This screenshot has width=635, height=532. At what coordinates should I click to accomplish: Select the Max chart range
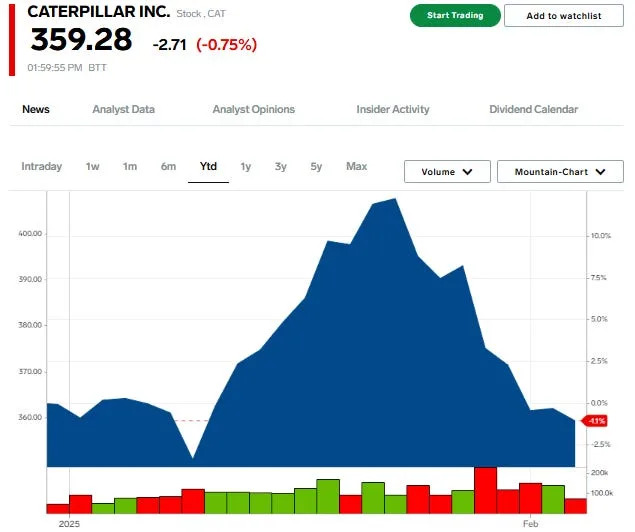pyautogui.click(x=357, y=166)
